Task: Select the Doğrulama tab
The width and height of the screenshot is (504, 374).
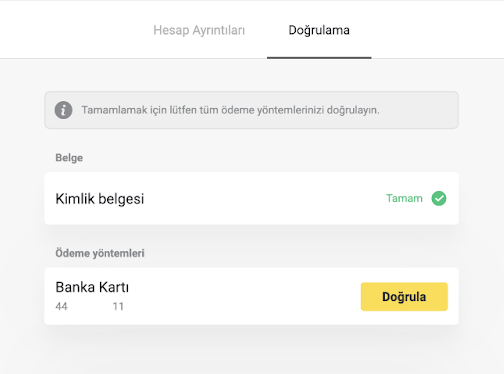Action: click(x=319, y=30)
